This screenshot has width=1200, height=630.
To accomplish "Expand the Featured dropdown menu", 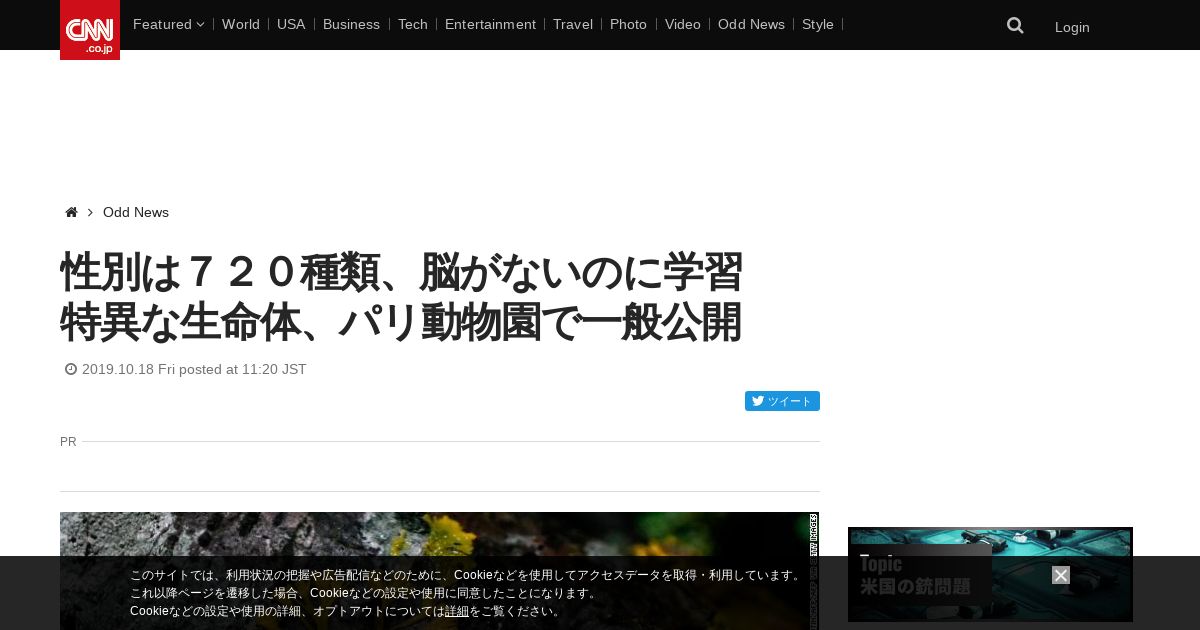I will [x=168, y=24].
